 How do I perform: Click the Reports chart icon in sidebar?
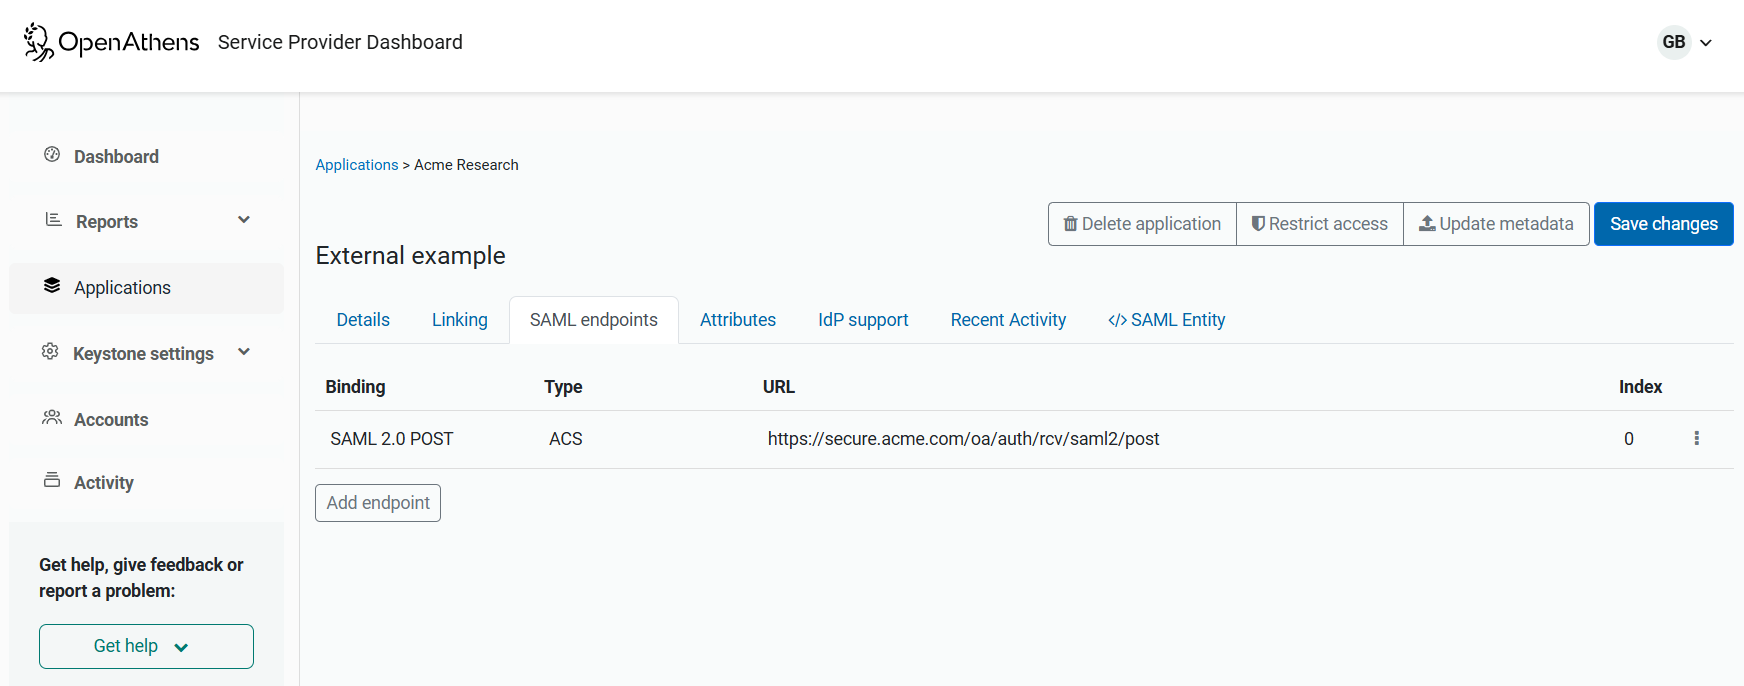tap(53, 220)
